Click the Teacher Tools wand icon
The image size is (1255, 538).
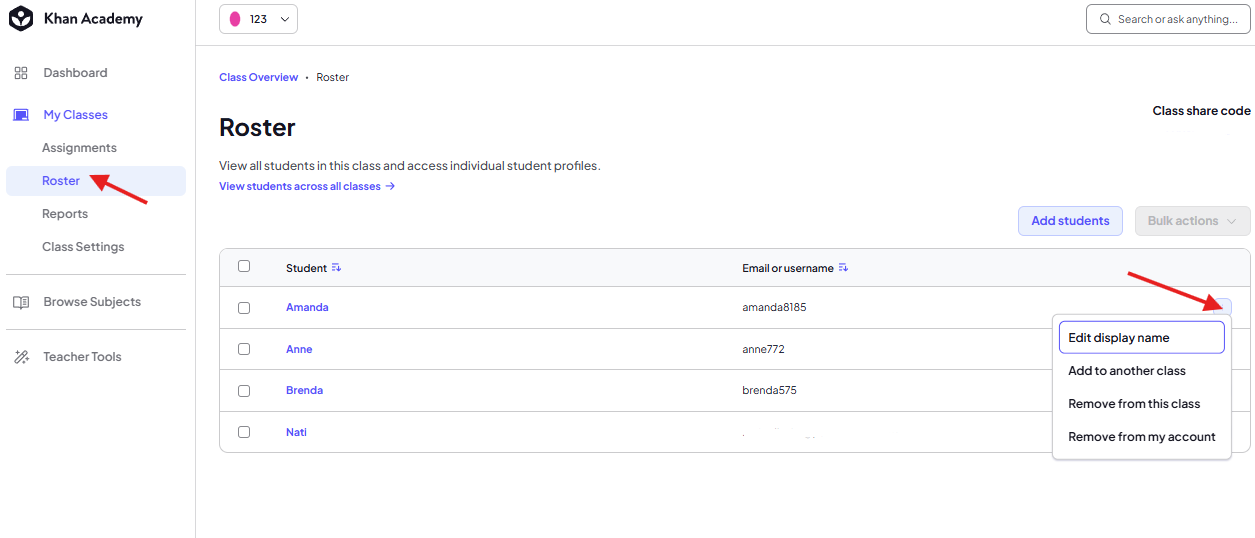tap(21, 357)
